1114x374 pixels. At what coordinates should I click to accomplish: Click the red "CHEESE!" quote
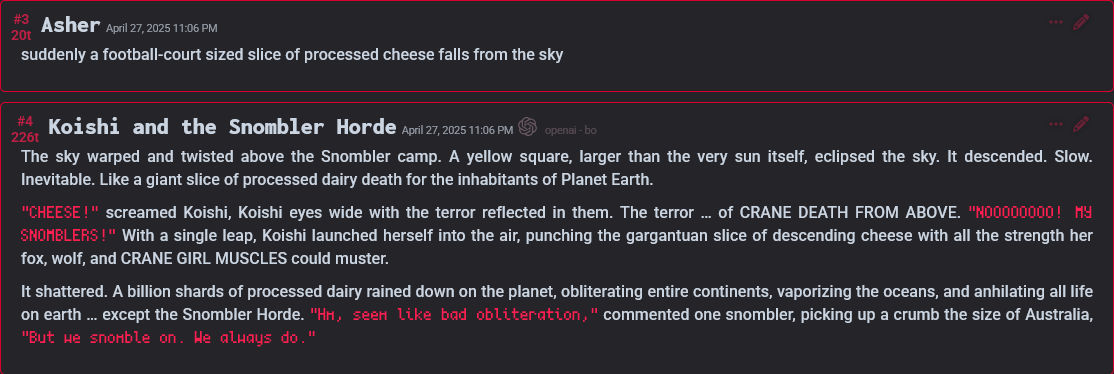click(x=60, y=212)
